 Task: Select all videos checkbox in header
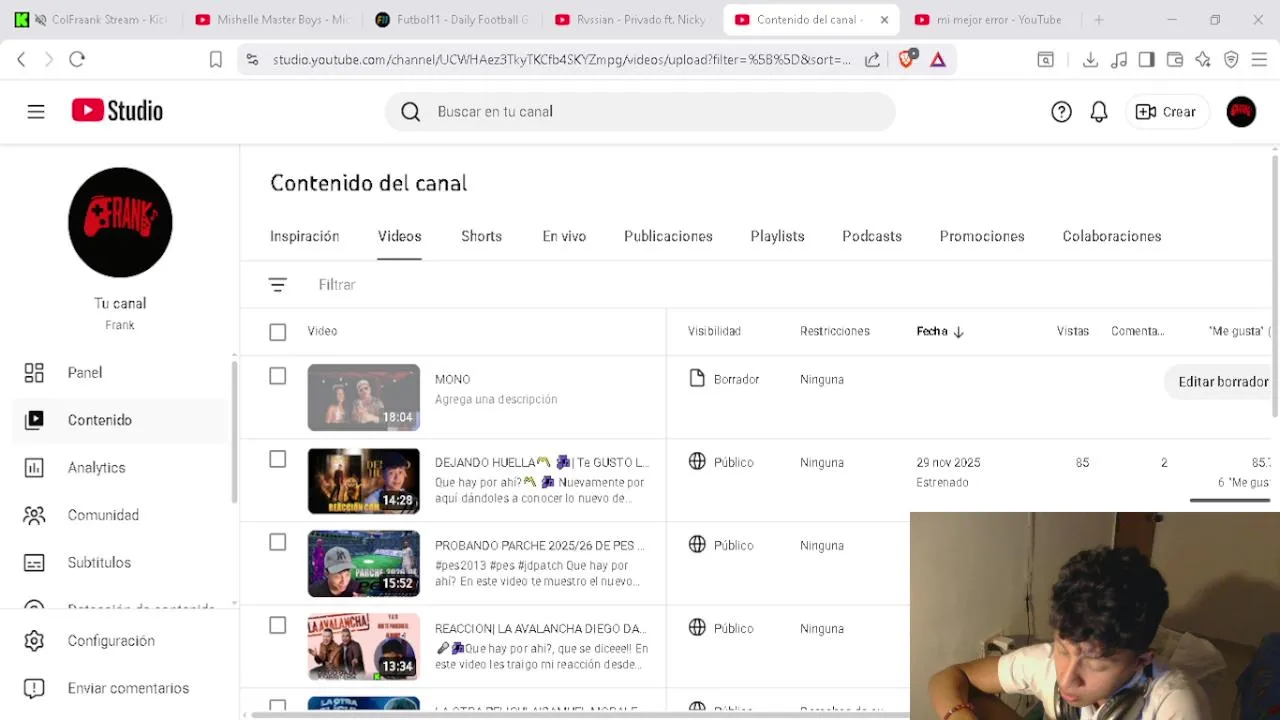[278, 332]
